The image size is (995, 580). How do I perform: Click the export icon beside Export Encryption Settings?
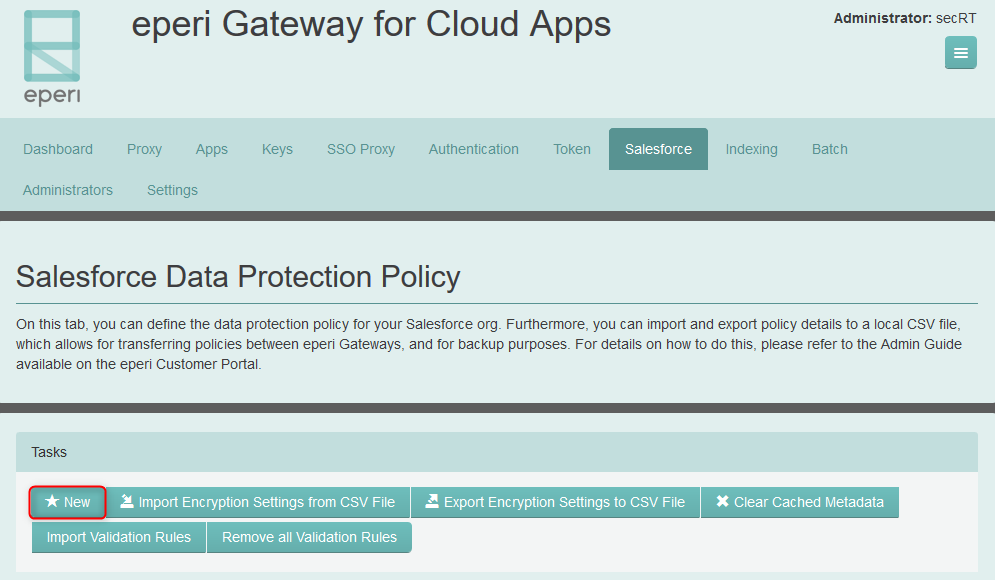[x=432, y=501]
